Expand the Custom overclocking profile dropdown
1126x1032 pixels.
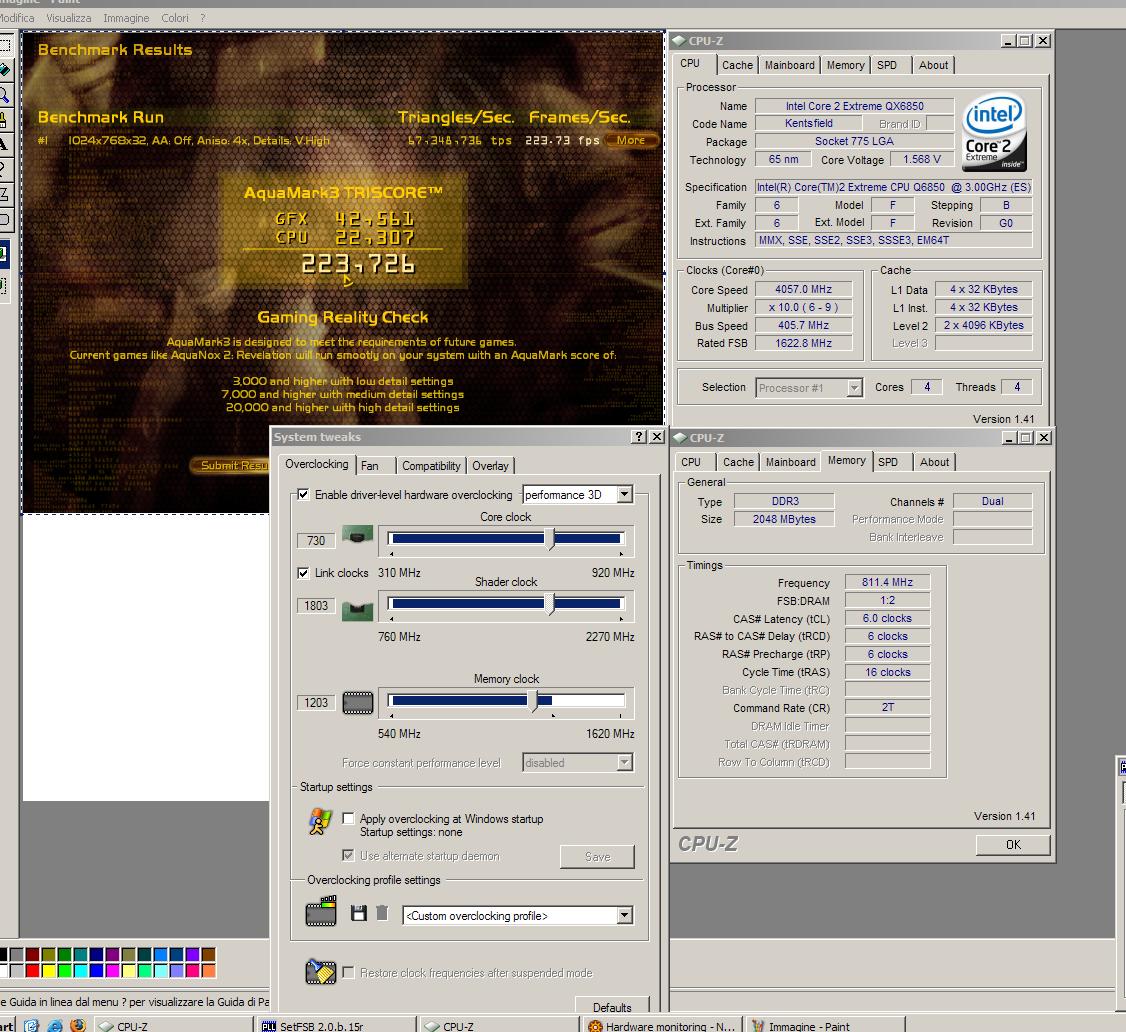[x=625, y=916]
